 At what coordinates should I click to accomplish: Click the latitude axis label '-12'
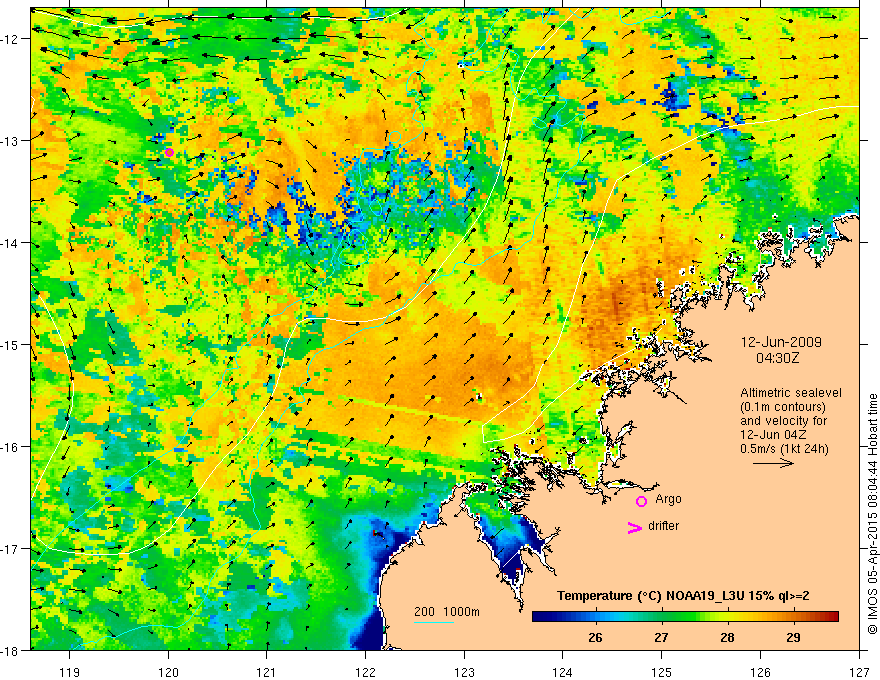tap(11, 39)
